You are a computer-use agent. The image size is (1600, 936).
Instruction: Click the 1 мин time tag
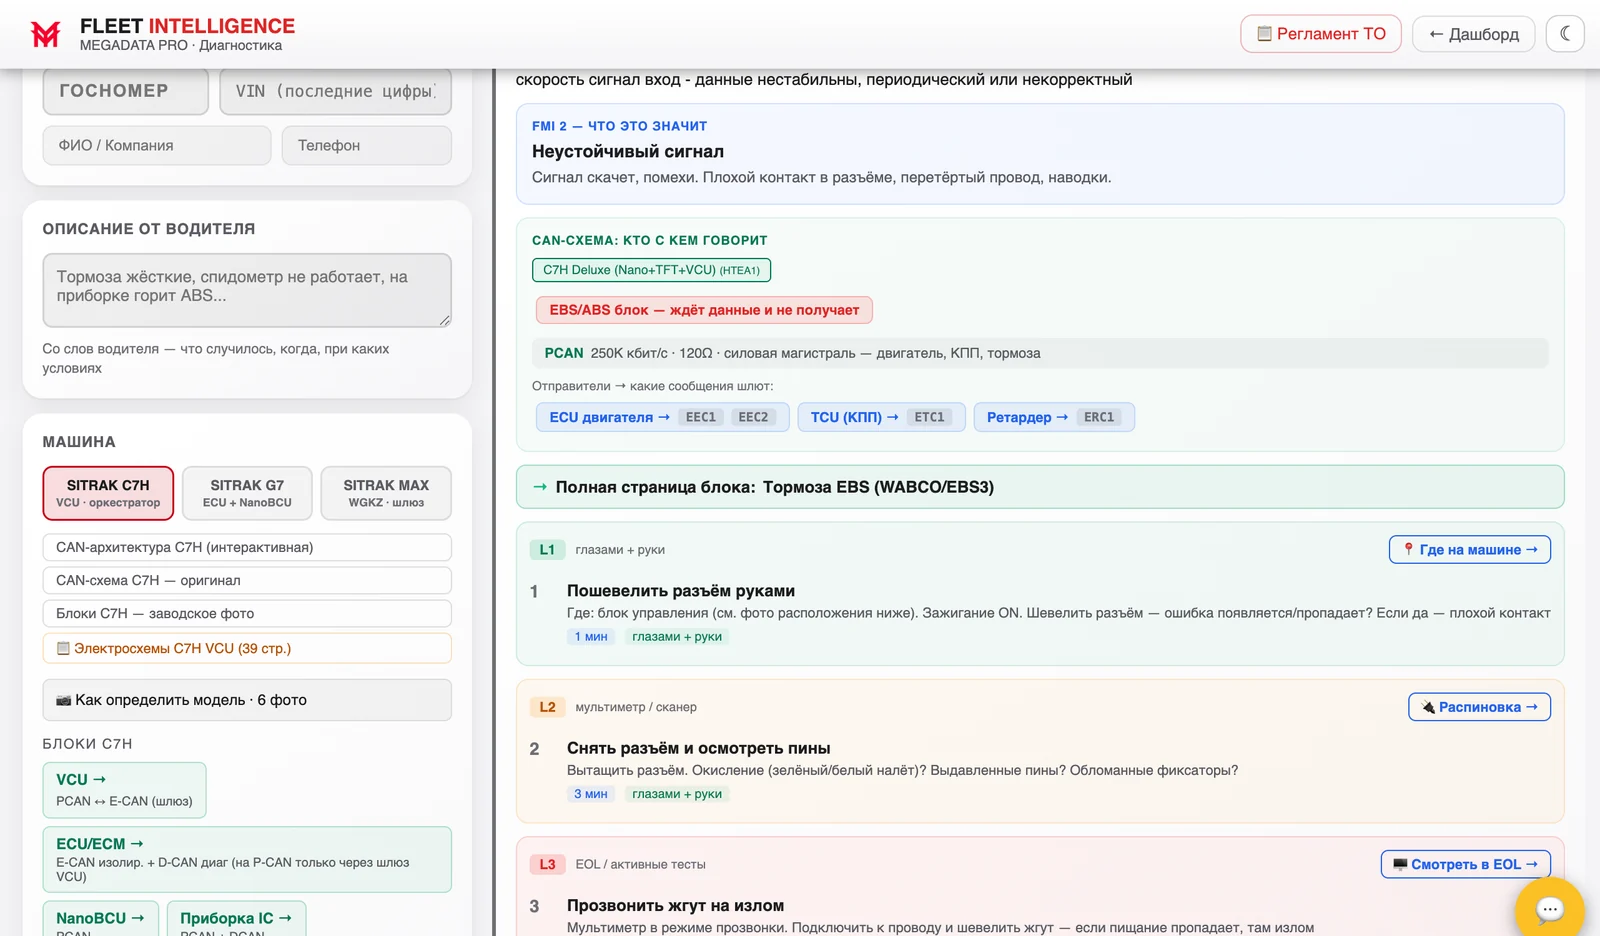click(x=591, y=637)
